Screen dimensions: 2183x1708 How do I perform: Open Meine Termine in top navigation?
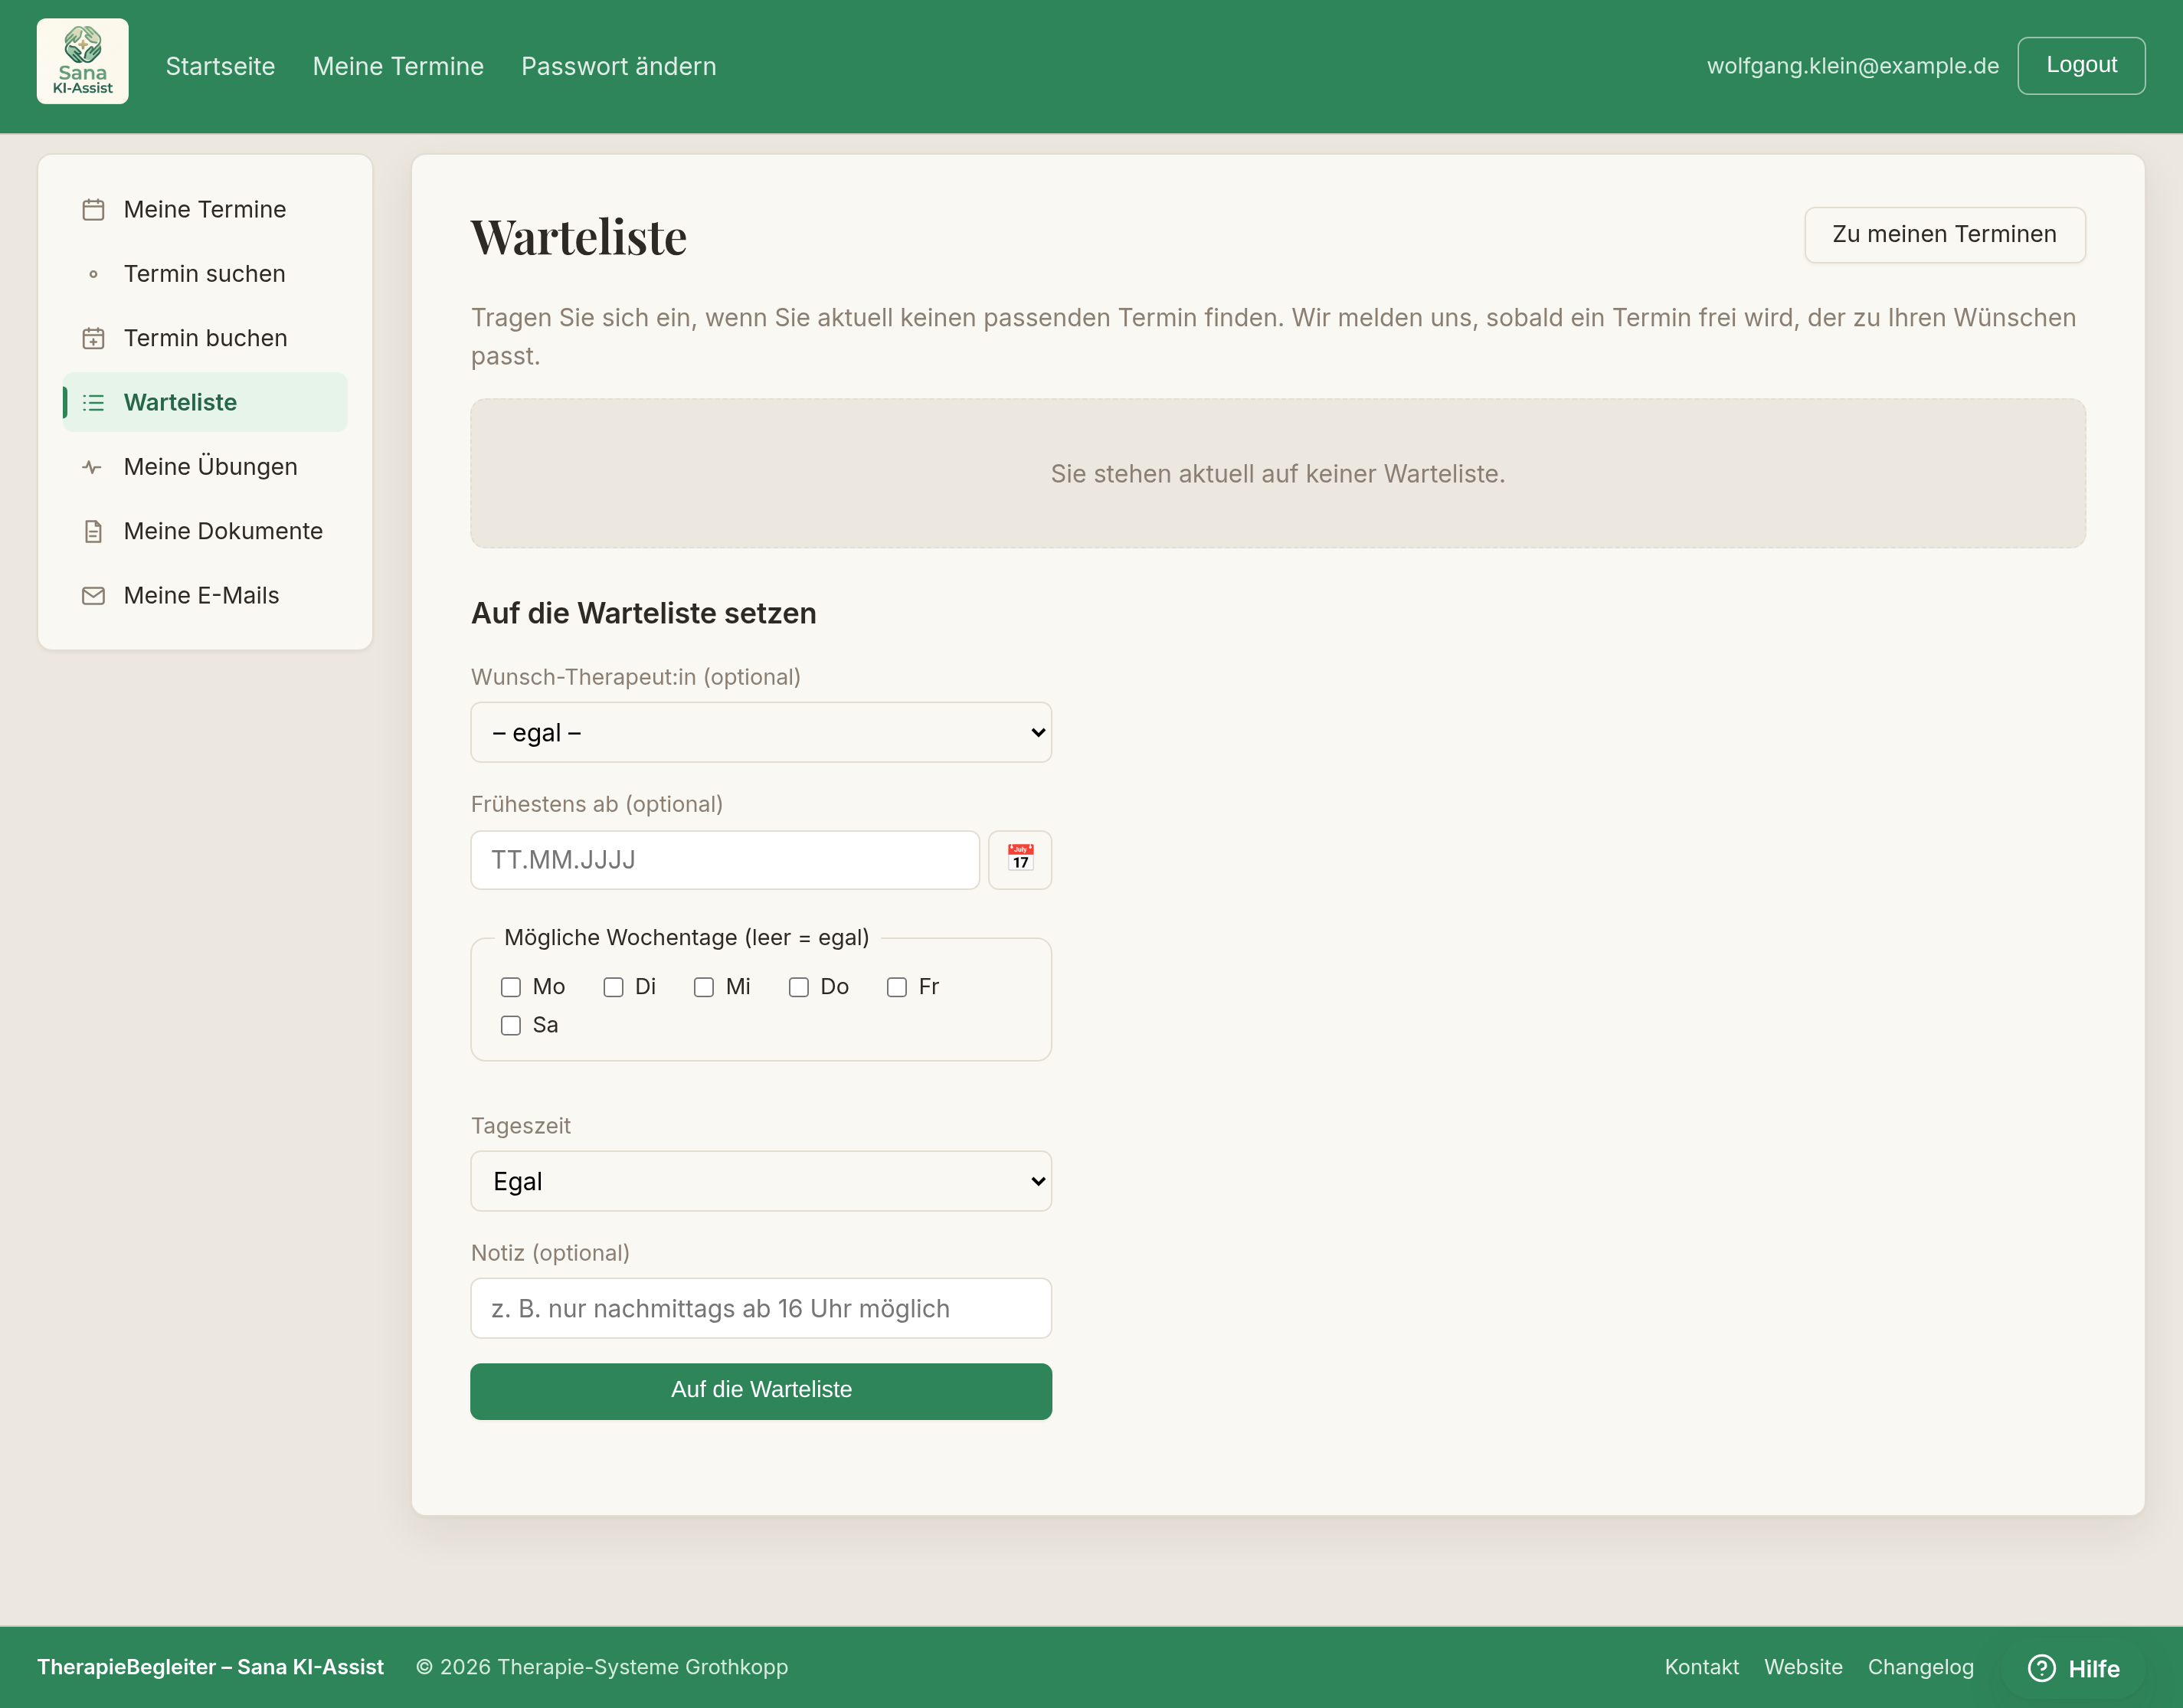coord(398,66)
